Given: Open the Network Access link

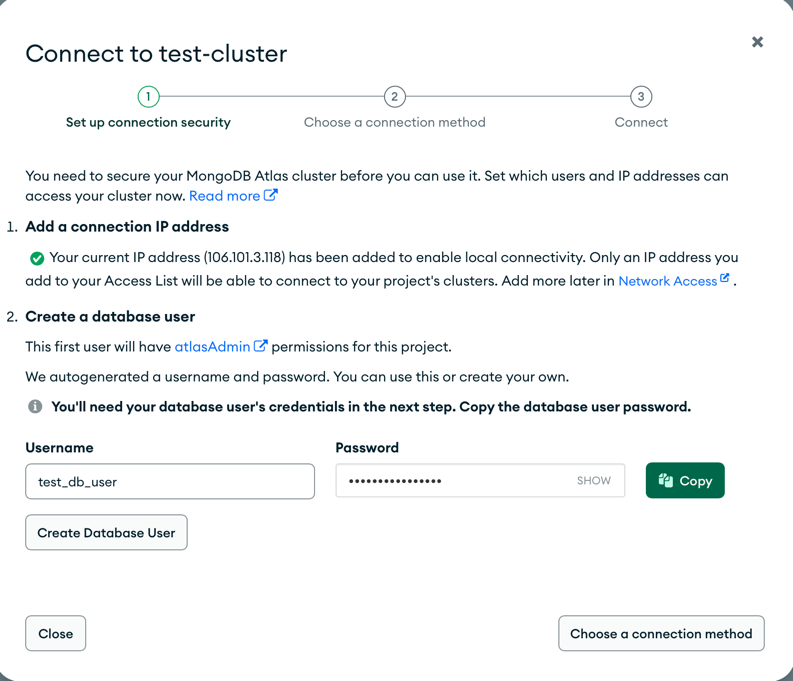Looking at the screenshot, I should click(x=668, y=281).
